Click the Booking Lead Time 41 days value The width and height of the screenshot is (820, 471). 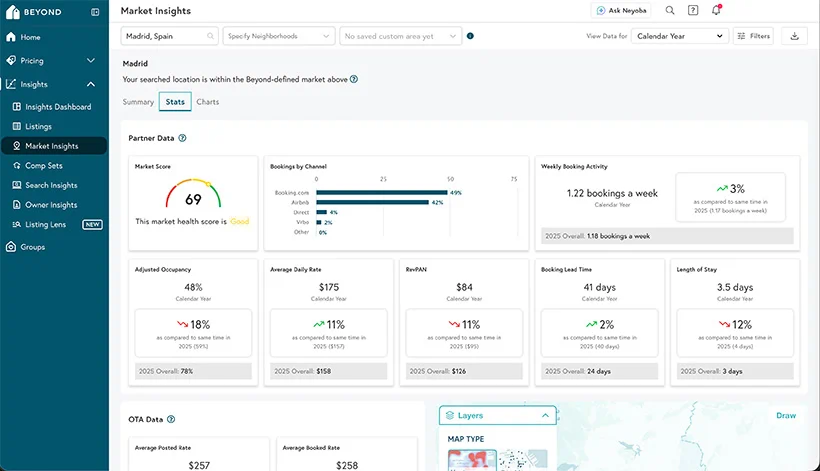pos(600,287)
